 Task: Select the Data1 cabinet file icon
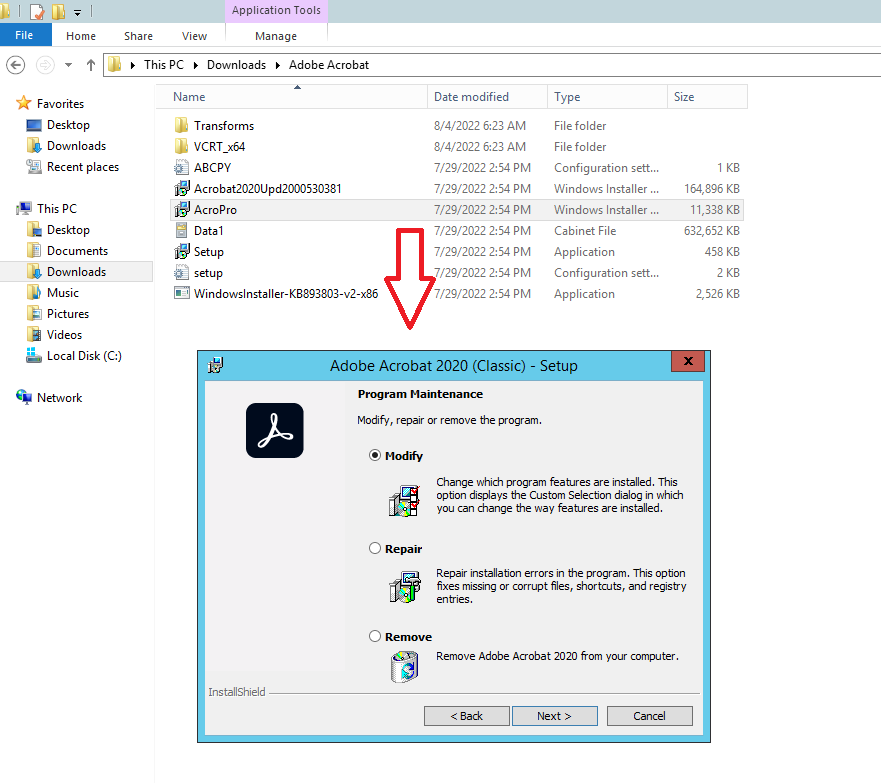[181, 230]
